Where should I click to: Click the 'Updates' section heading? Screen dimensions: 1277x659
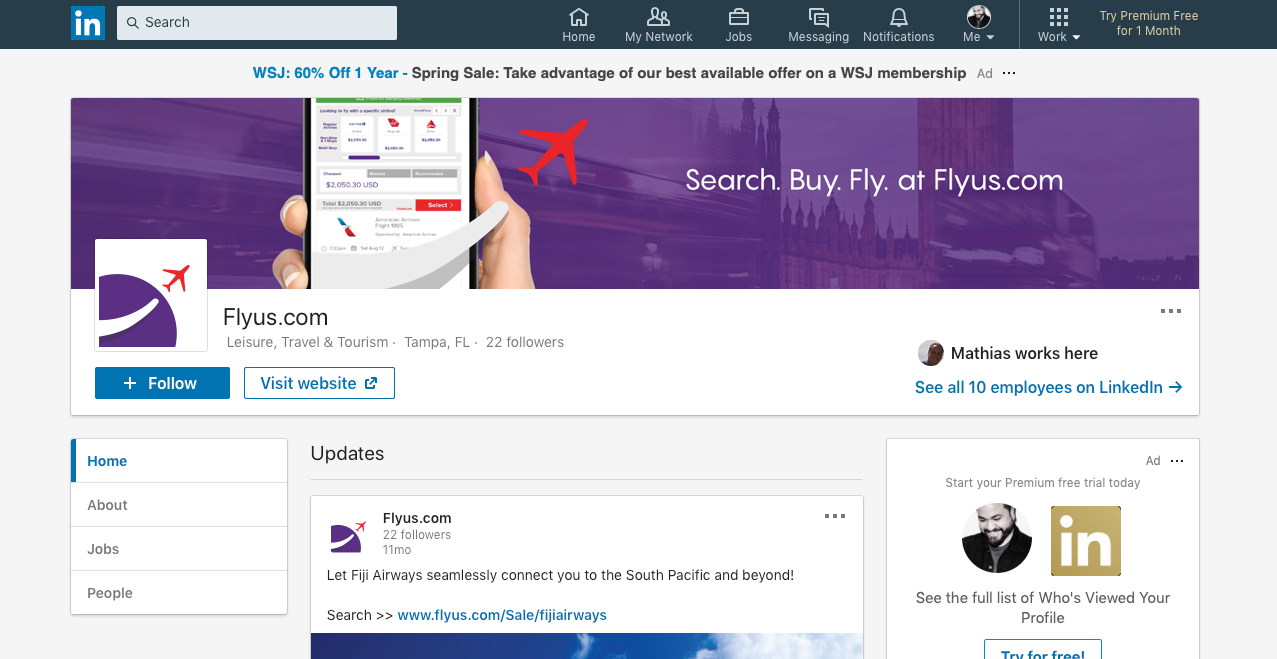pyautogui.click(x=347, y=453)
